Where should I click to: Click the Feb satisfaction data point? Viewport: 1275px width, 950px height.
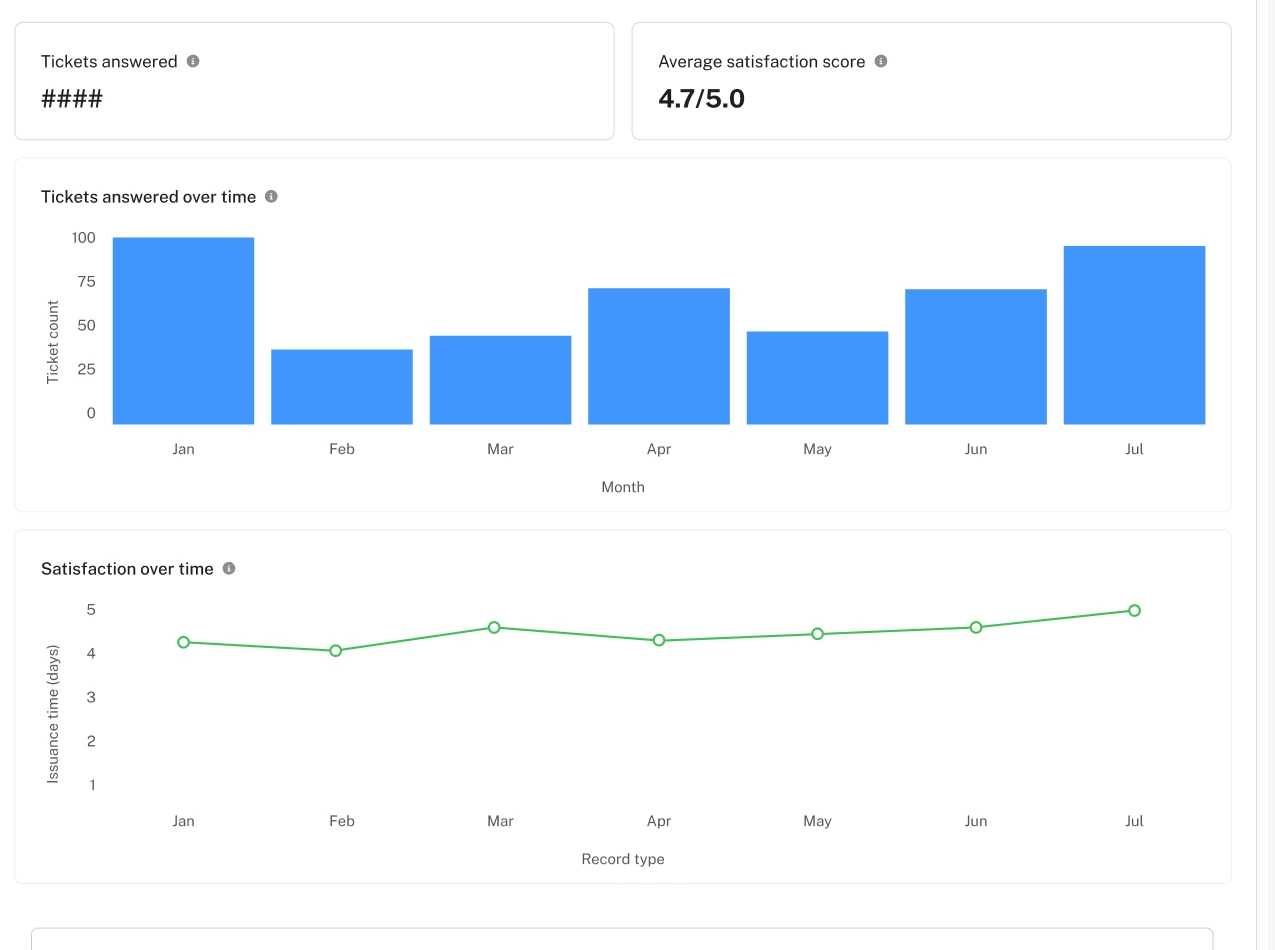click(x=336, y=651)
